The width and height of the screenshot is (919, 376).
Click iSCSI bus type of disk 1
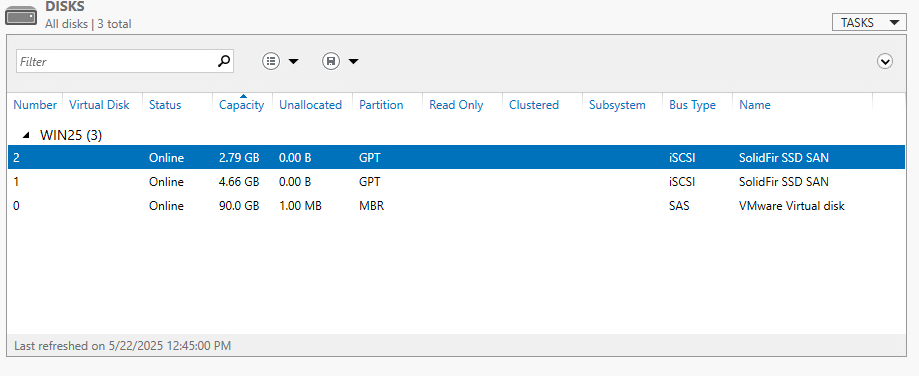click(x=682, y=182)
